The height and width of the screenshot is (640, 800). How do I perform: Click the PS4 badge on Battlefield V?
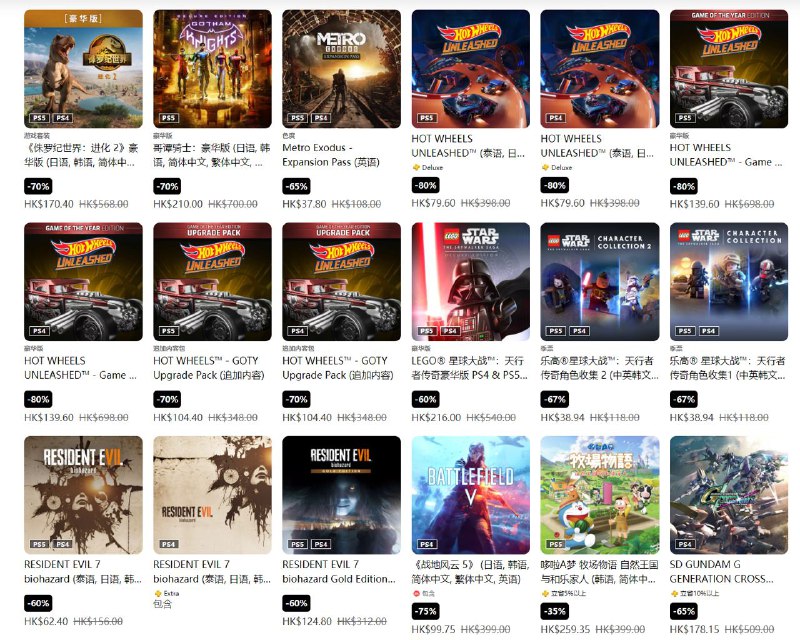(x=427, y=544)
